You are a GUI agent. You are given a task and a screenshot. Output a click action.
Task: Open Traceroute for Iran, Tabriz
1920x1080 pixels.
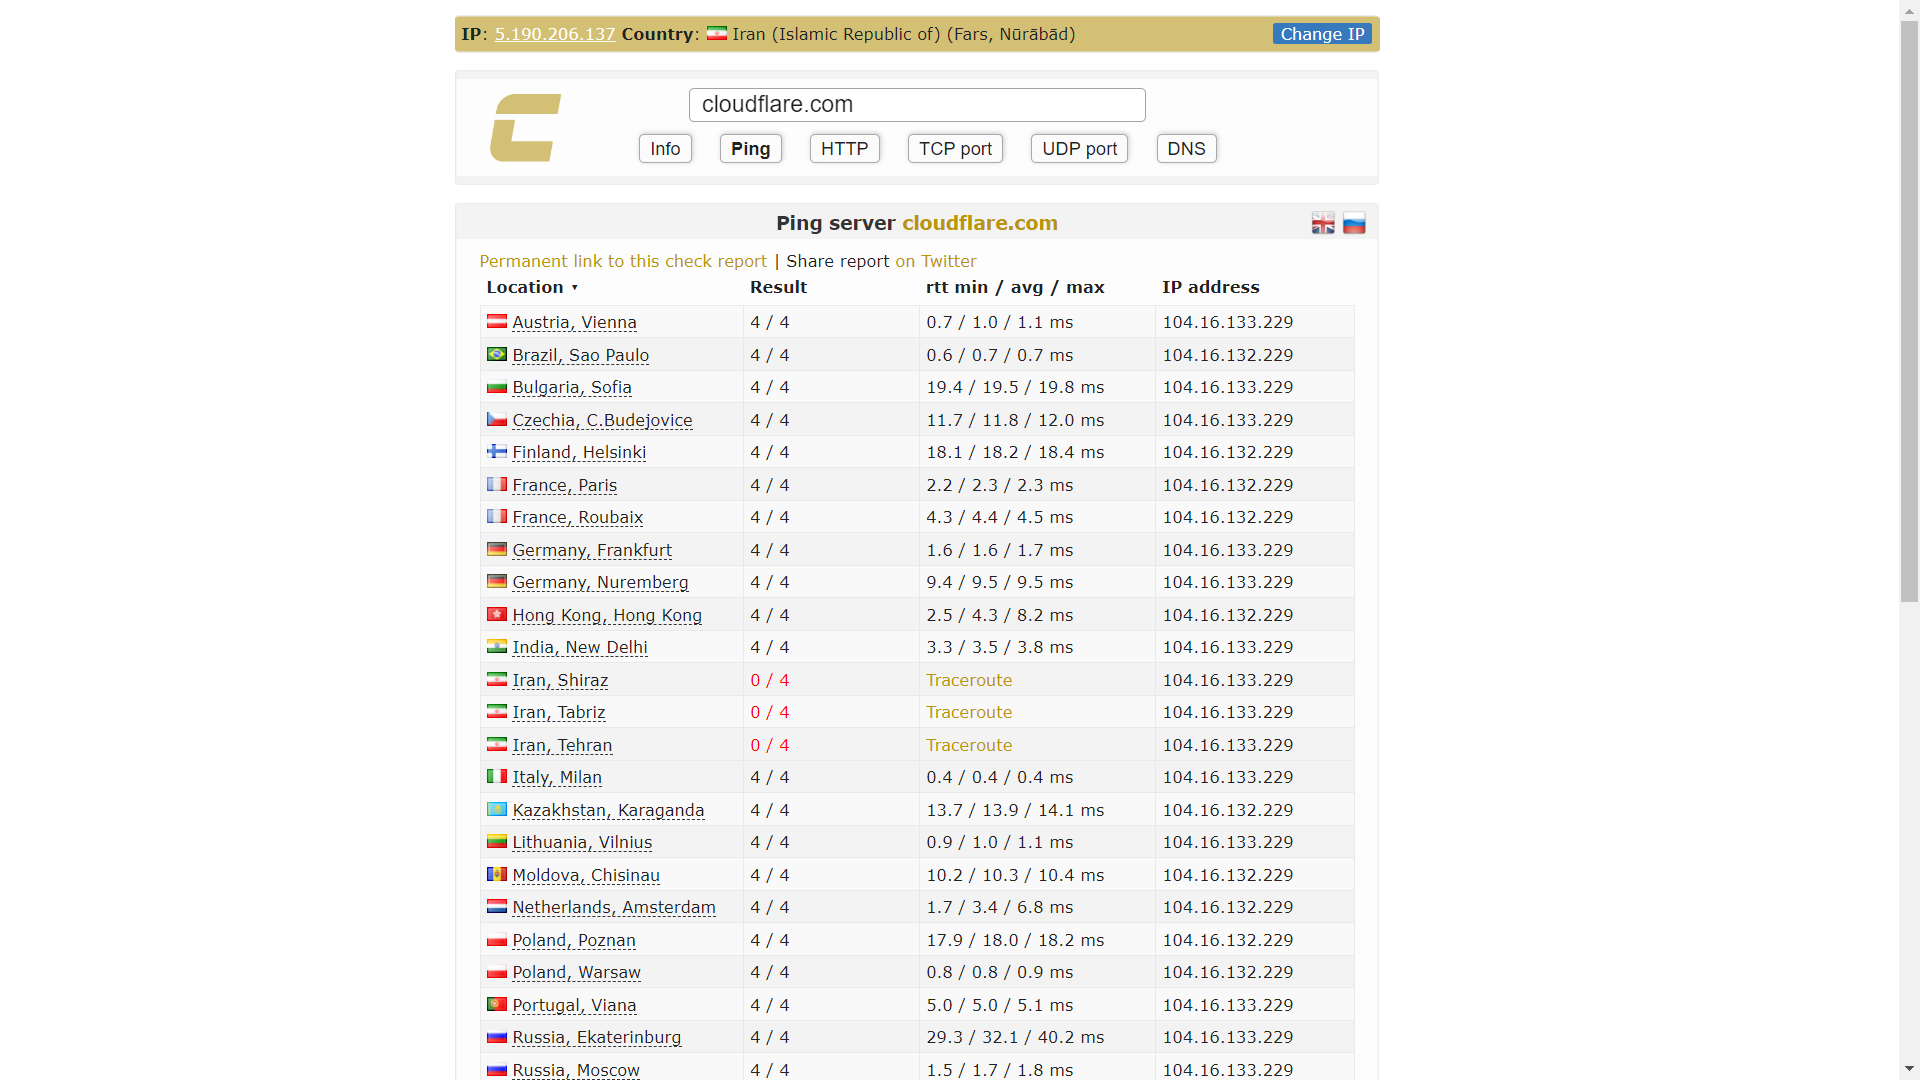point(969,712)
